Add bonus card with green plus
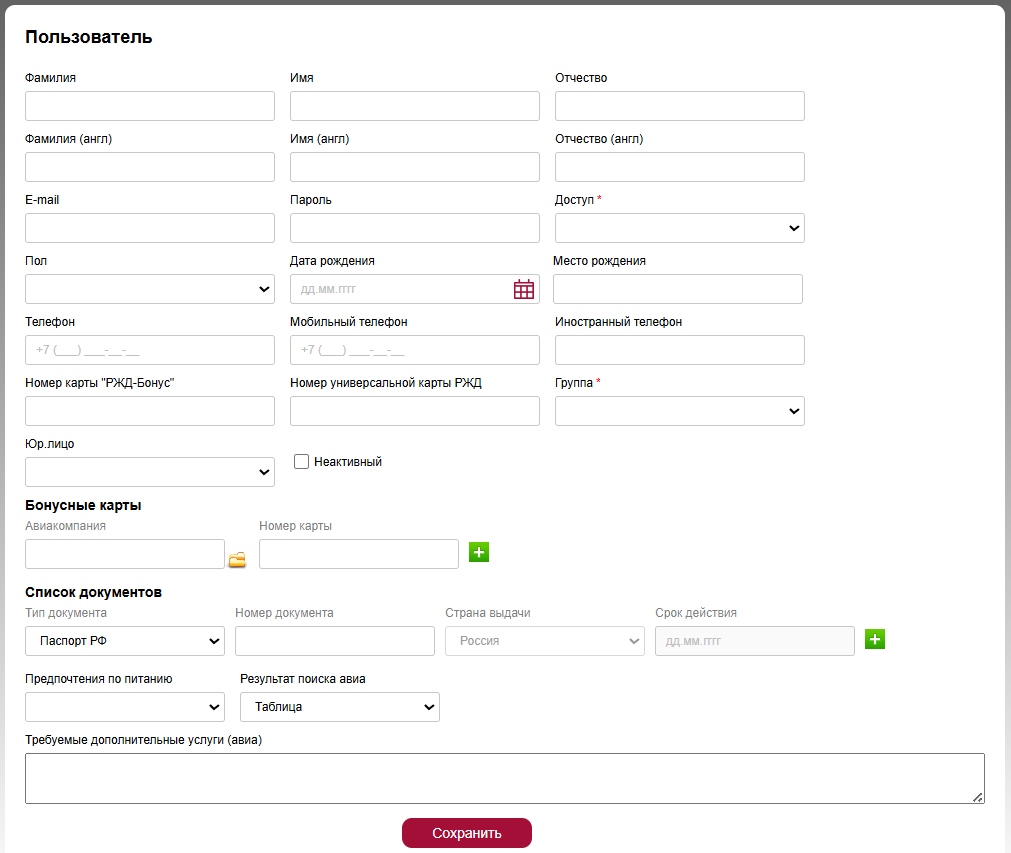This screenshot has height=853, width=1011. [x=478, y=552]
